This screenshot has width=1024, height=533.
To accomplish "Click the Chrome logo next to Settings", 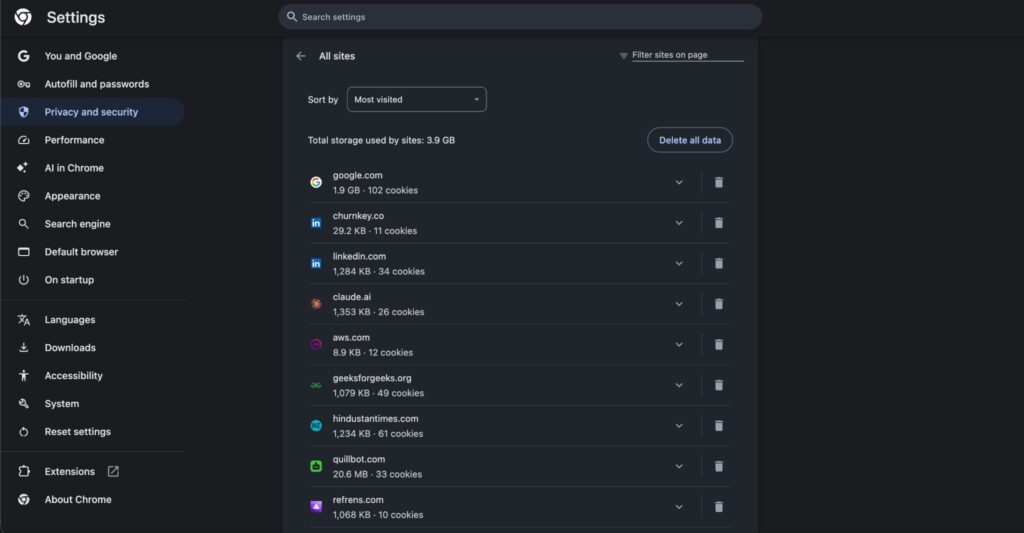I will point(23,17).
